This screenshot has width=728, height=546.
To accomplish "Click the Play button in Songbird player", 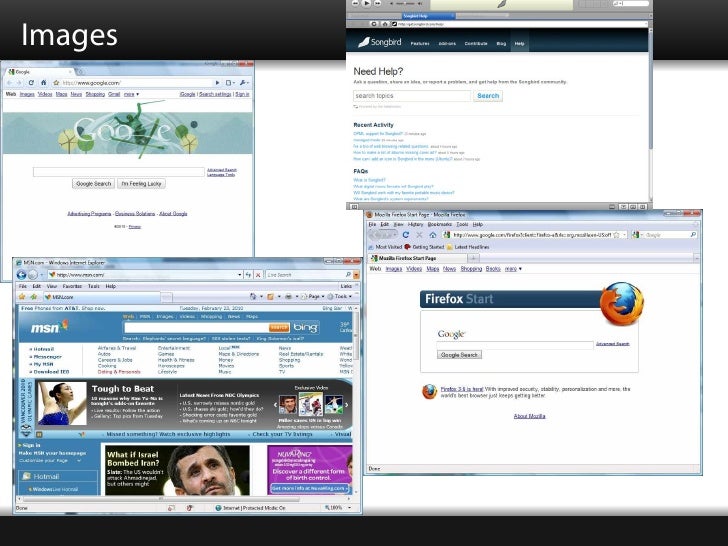I will [366, 3].
